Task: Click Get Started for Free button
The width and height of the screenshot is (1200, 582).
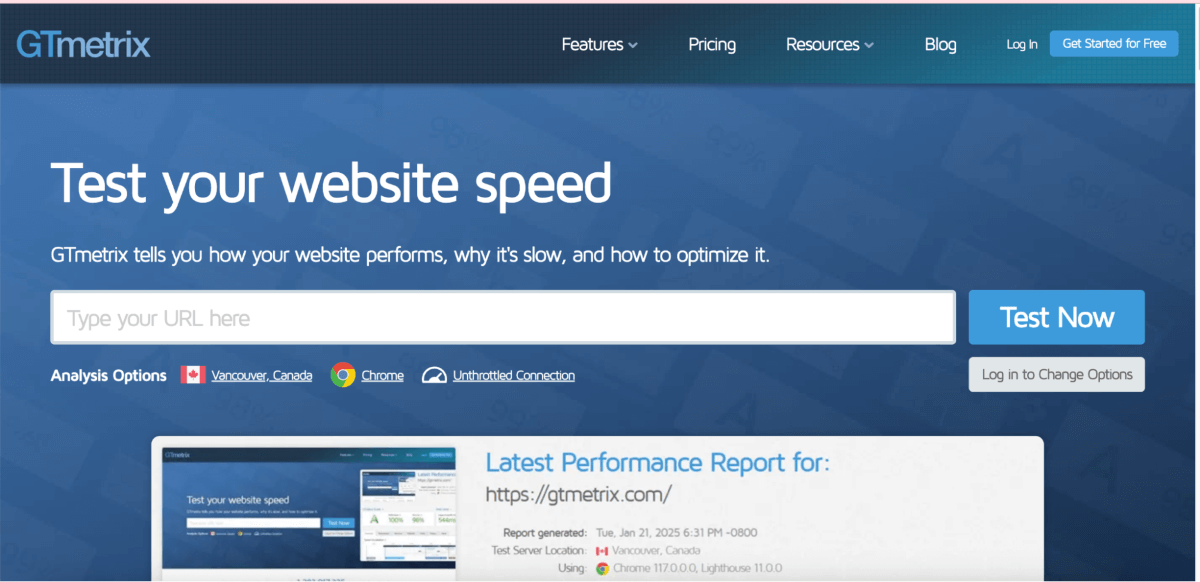Action: (1114, 43)
